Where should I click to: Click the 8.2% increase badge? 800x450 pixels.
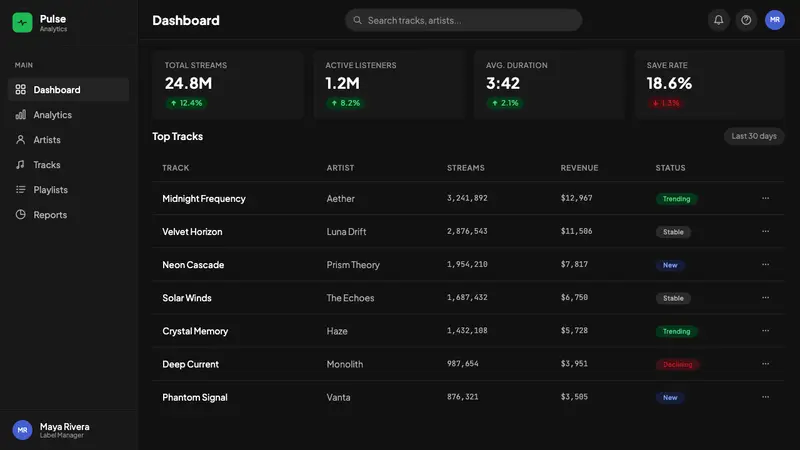pyautogui.click(x=345, y=103)
